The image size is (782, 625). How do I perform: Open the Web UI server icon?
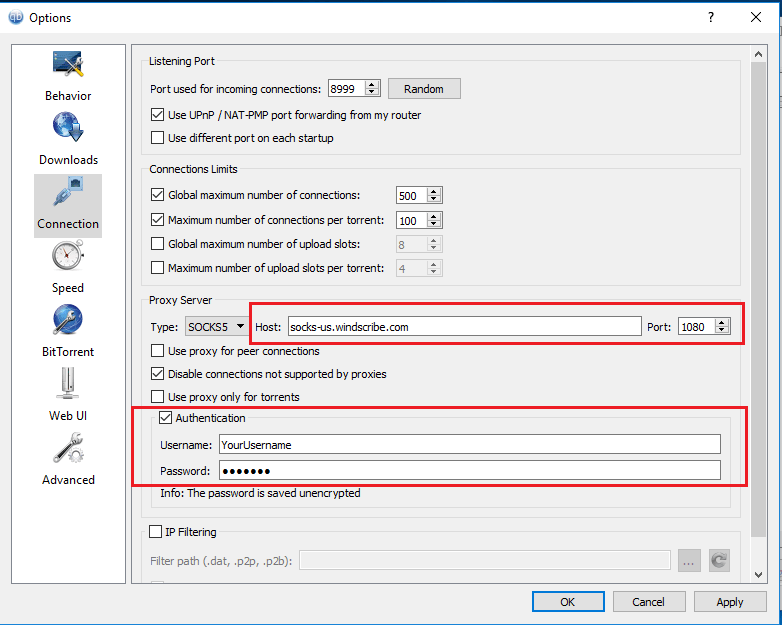tap(68, 384)
